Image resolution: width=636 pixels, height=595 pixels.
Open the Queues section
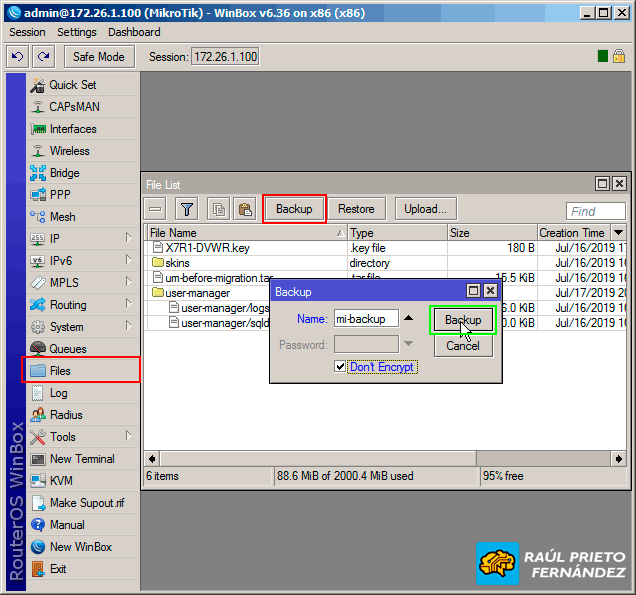point(68,349)
